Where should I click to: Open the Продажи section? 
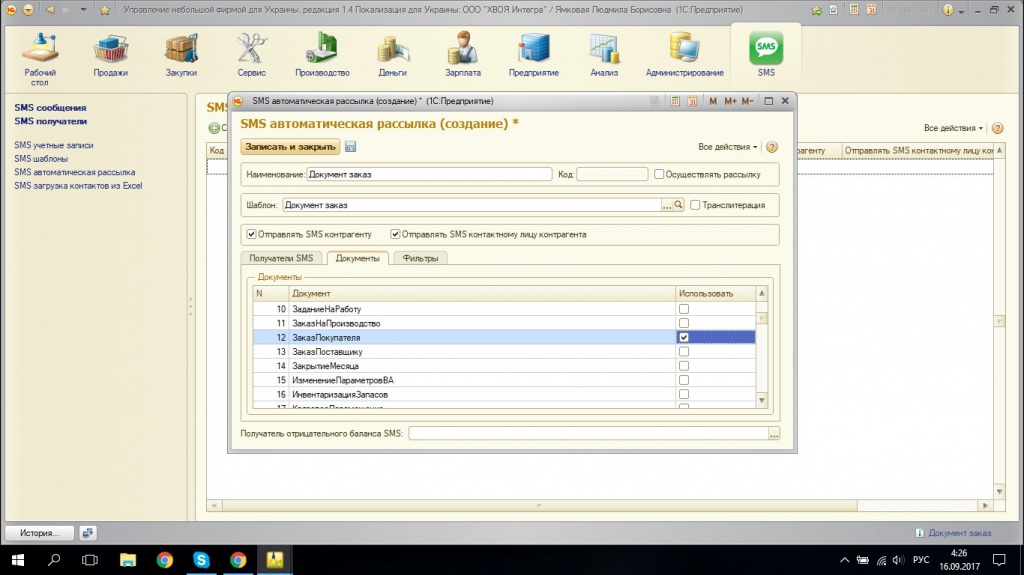click(110, 56)
